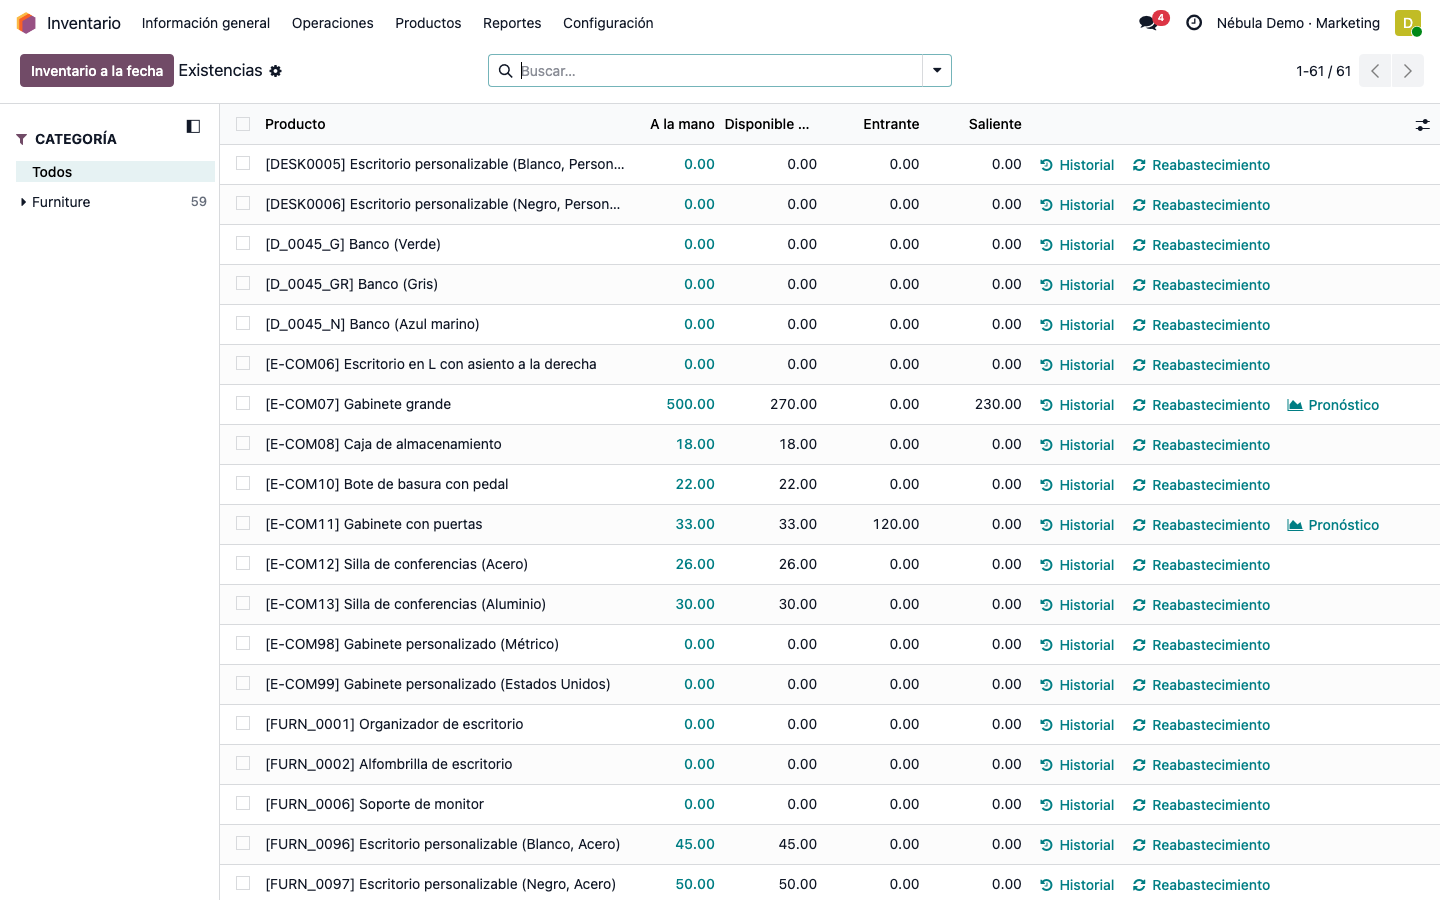This screenshot has width=1440, height=900.
Task: Select the Gabinete grande row checkbox
Action: click(243, 403)
